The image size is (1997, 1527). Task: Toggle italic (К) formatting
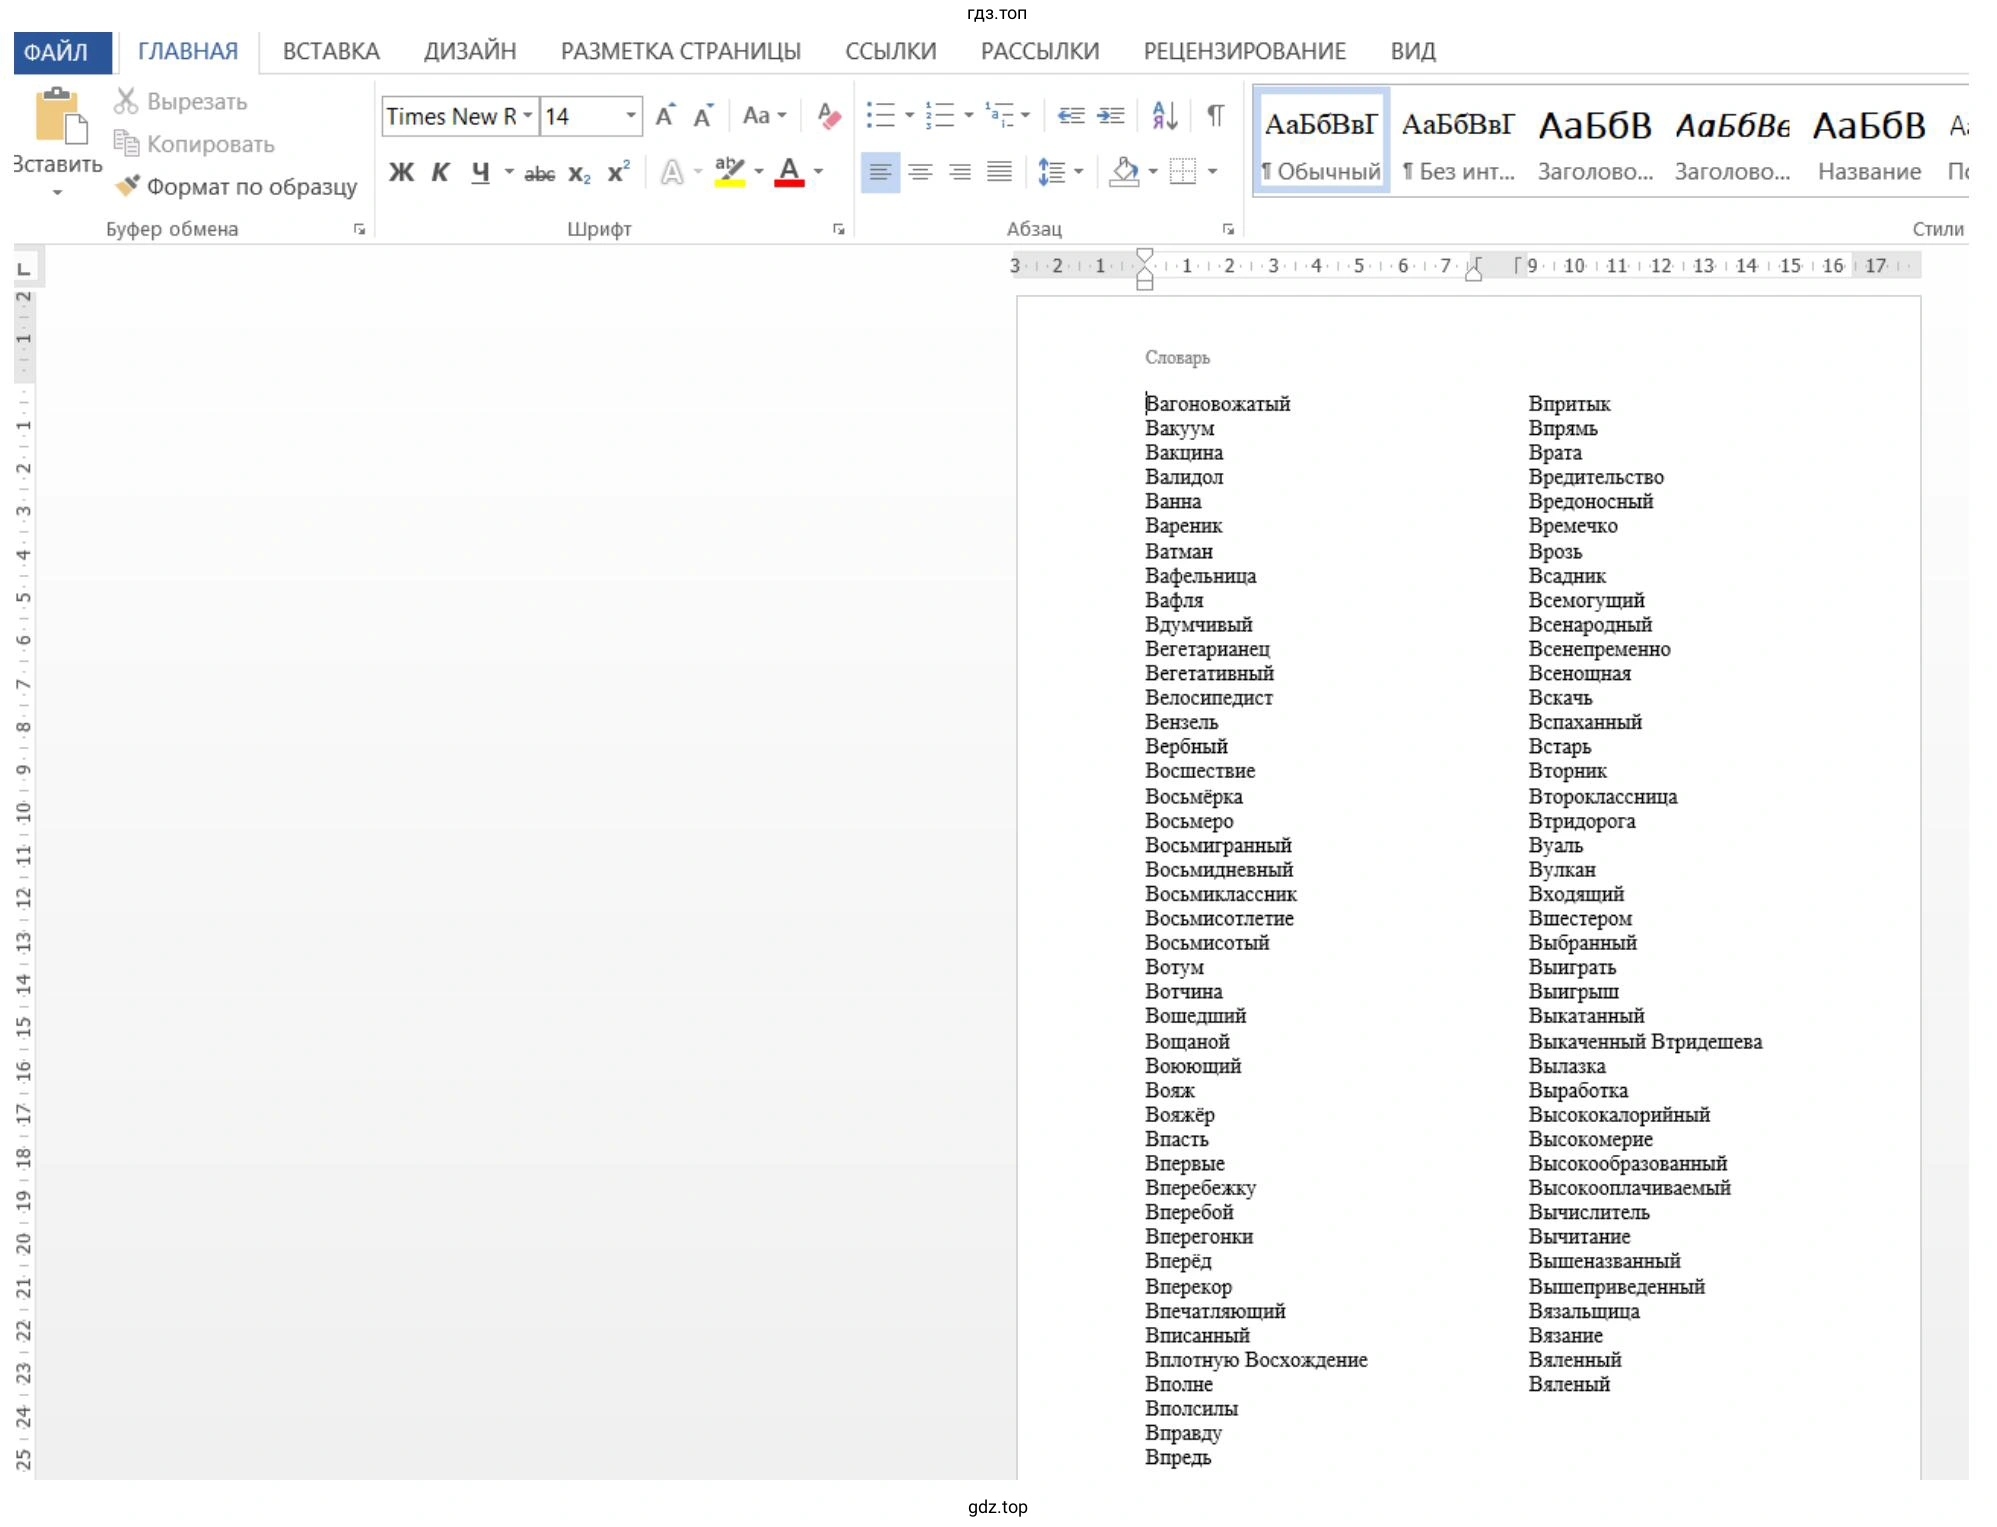tap(440, 173)
